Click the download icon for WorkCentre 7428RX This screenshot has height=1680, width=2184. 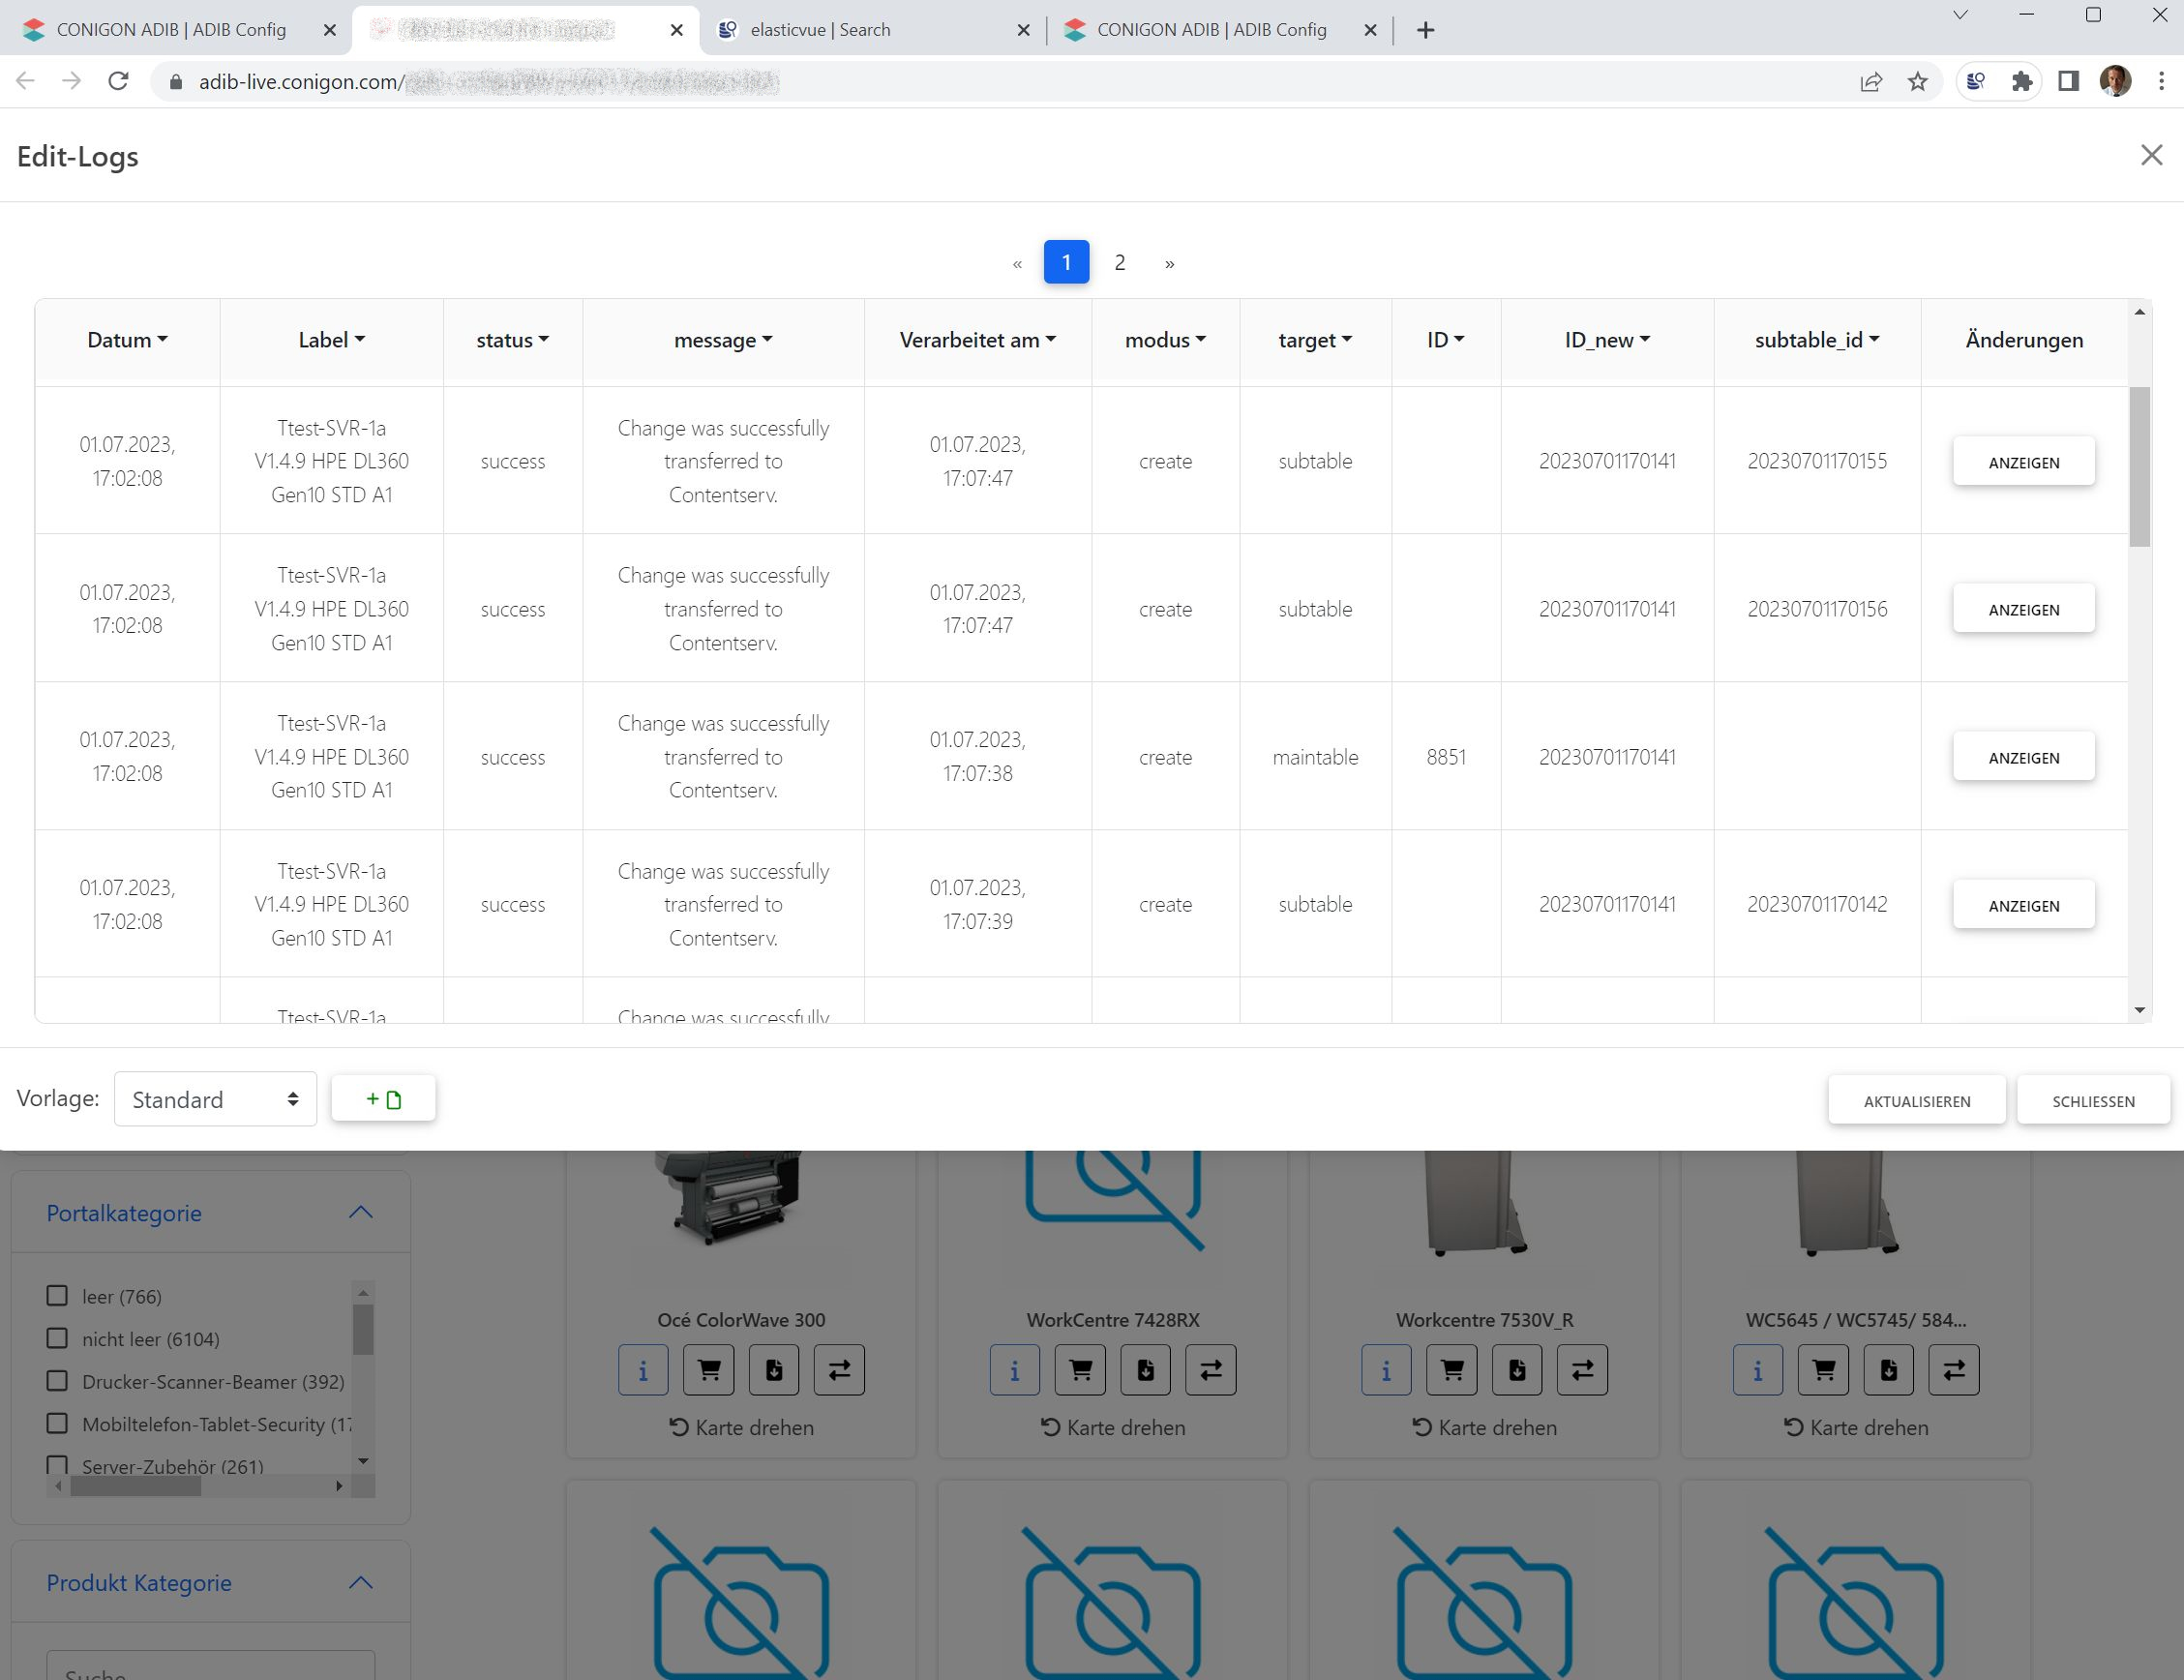pyautogui.click(x=1146, y=1370)
